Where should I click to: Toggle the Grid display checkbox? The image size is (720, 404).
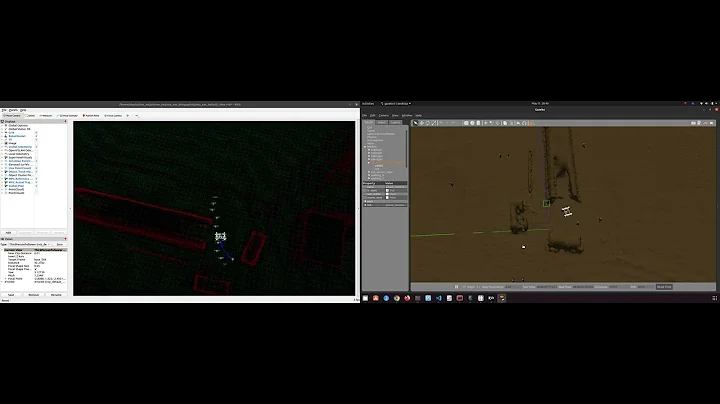click(36, 133)
